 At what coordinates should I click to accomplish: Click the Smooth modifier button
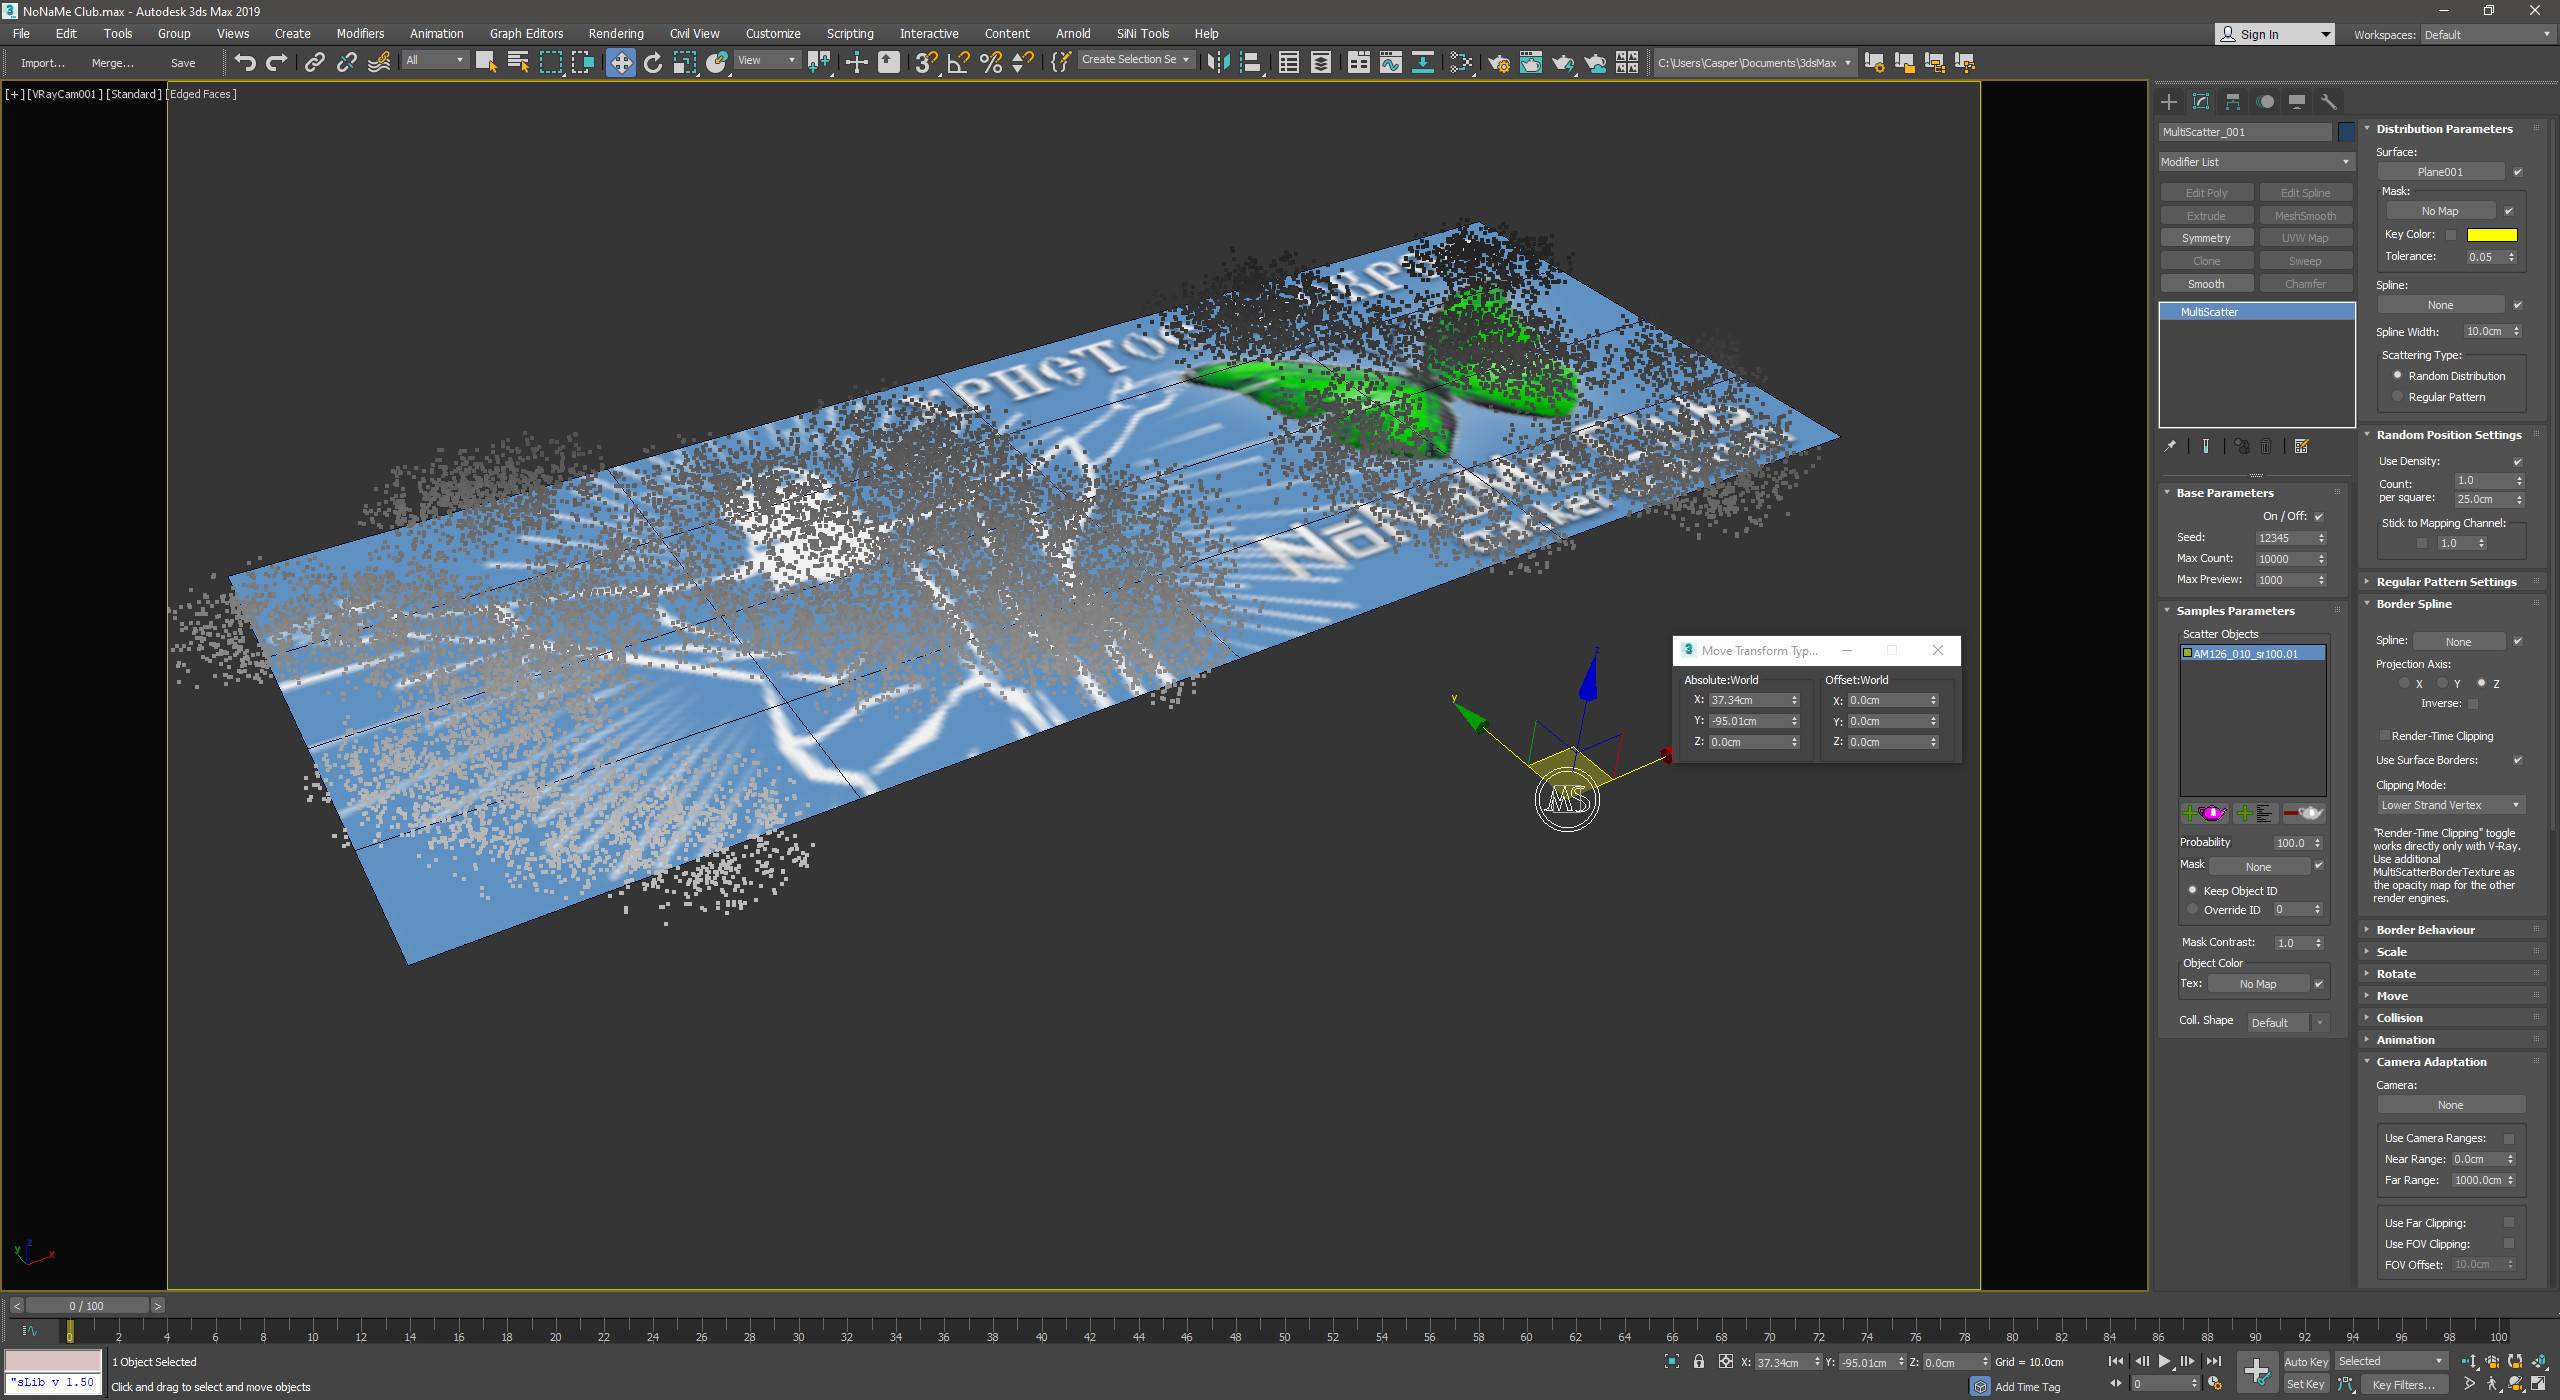2206,284
